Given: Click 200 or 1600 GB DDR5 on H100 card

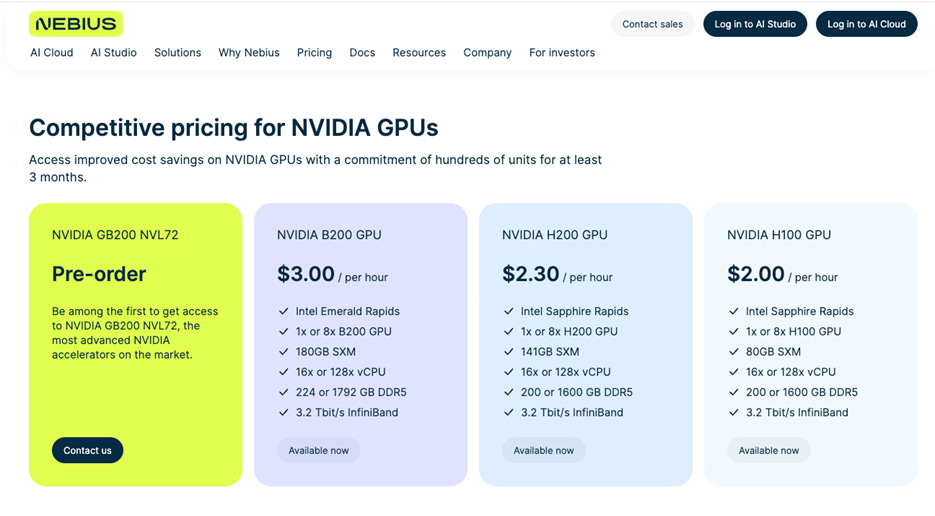Looking at the screenshot, I should [x=801, y=393].
